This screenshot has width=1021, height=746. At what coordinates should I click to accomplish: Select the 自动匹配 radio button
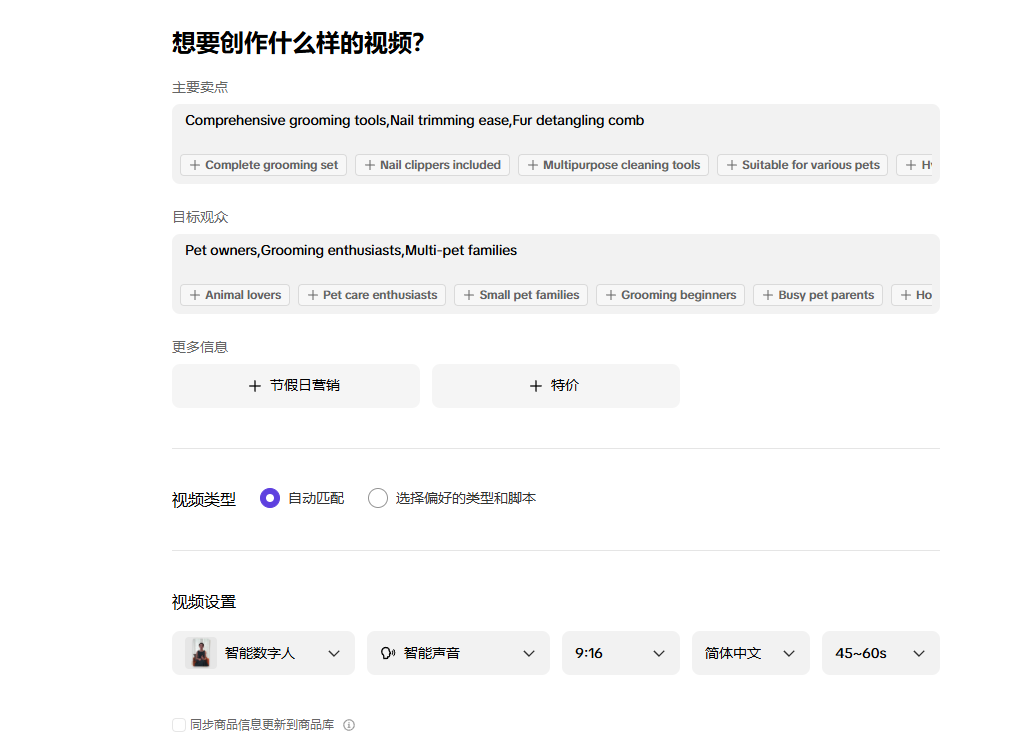(270, 498)
